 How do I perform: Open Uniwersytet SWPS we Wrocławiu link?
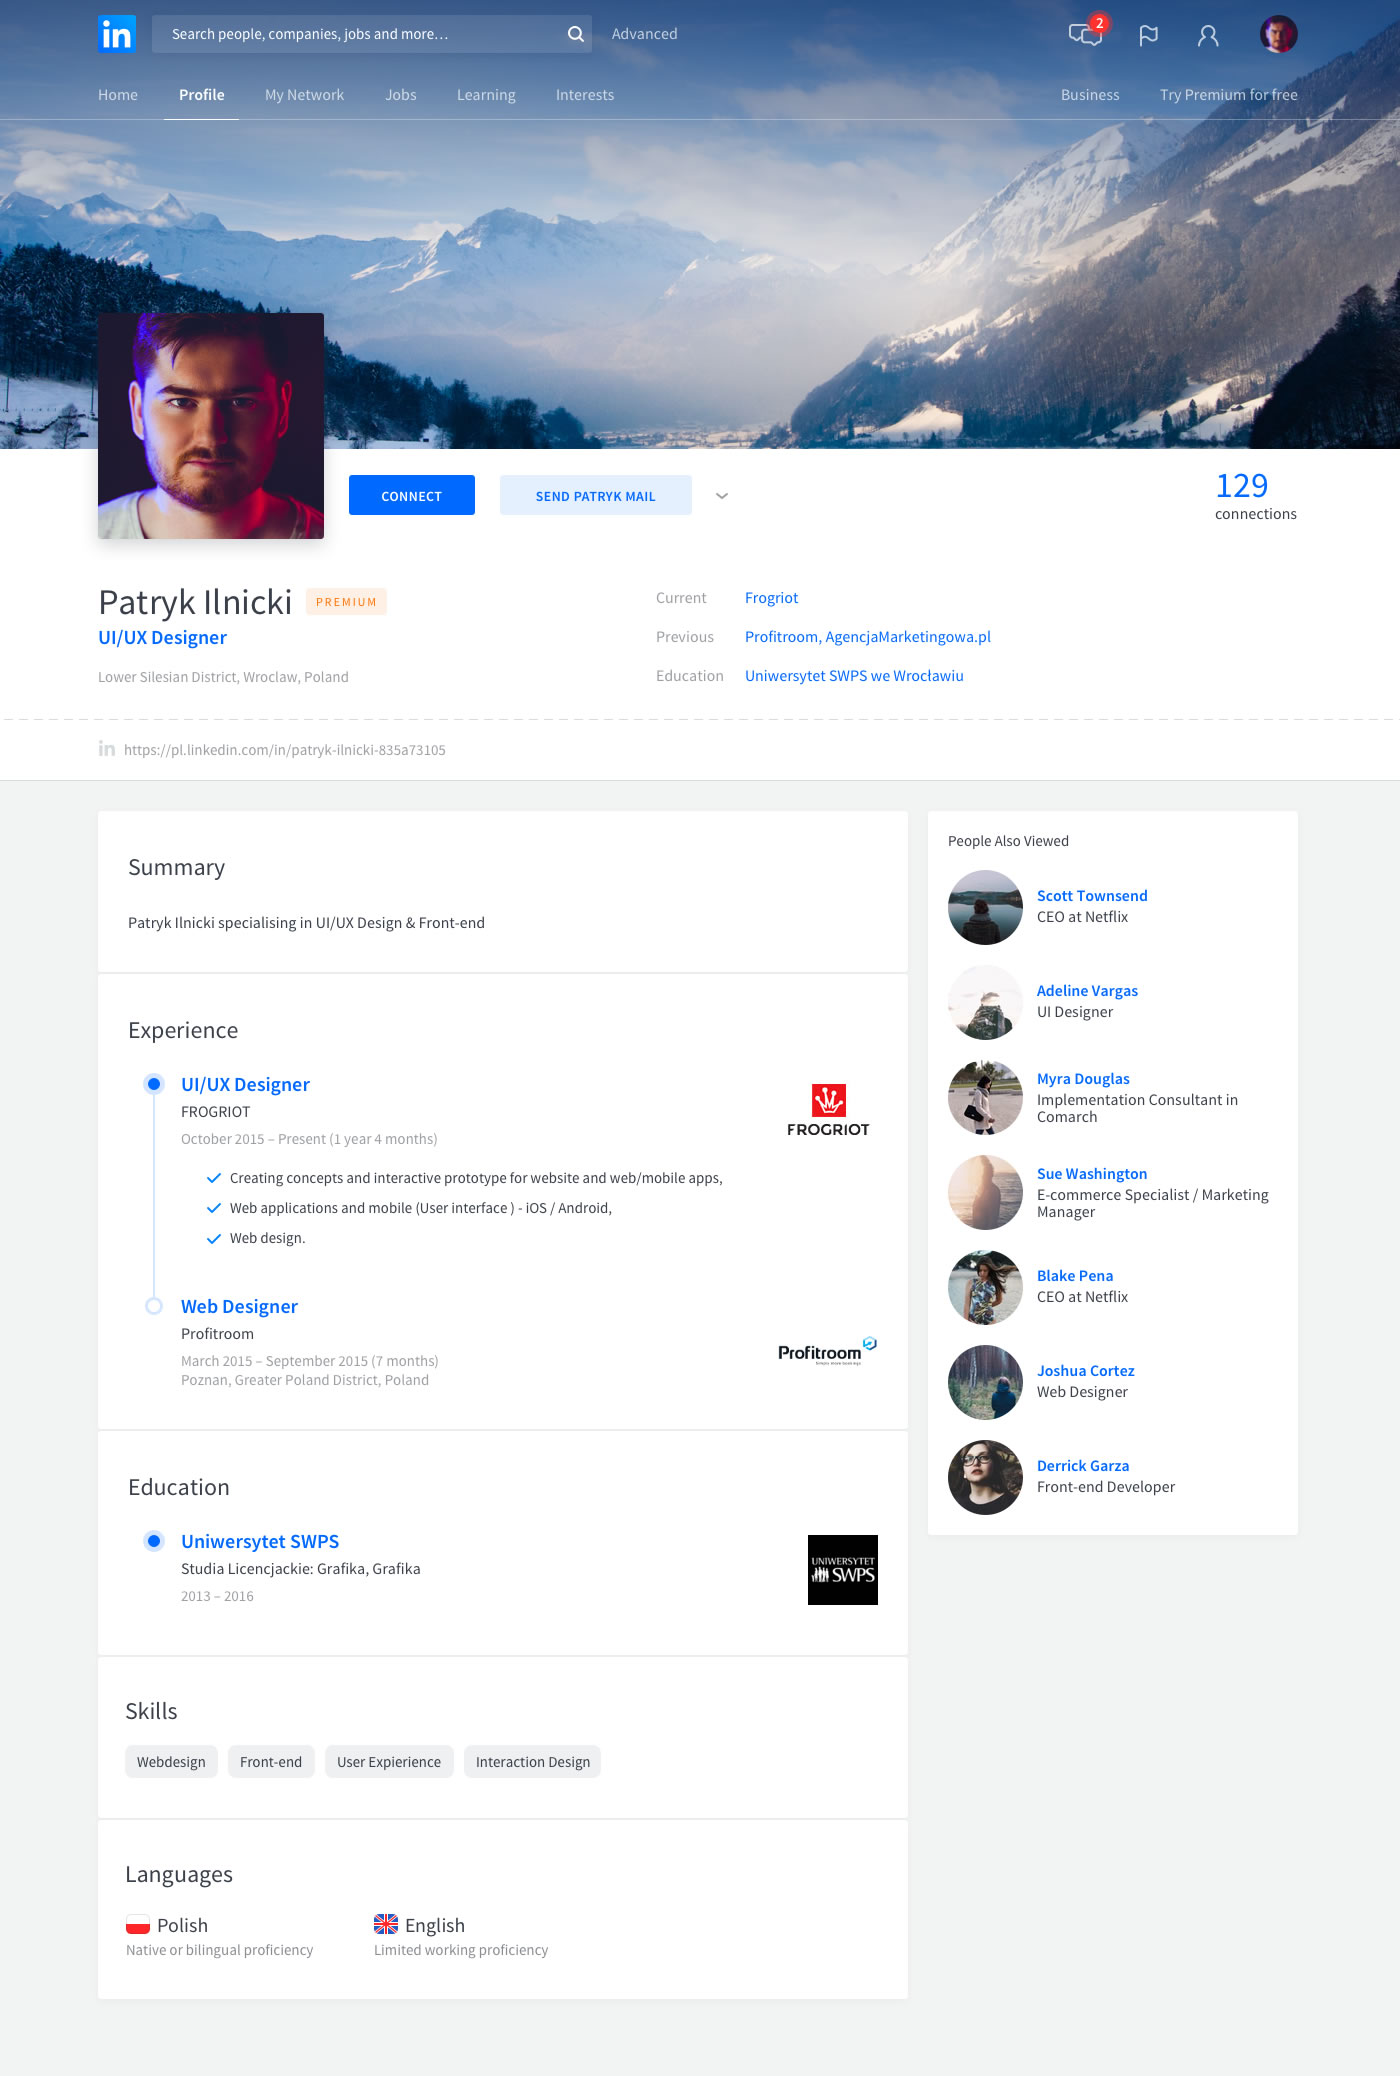pos(854,676)
